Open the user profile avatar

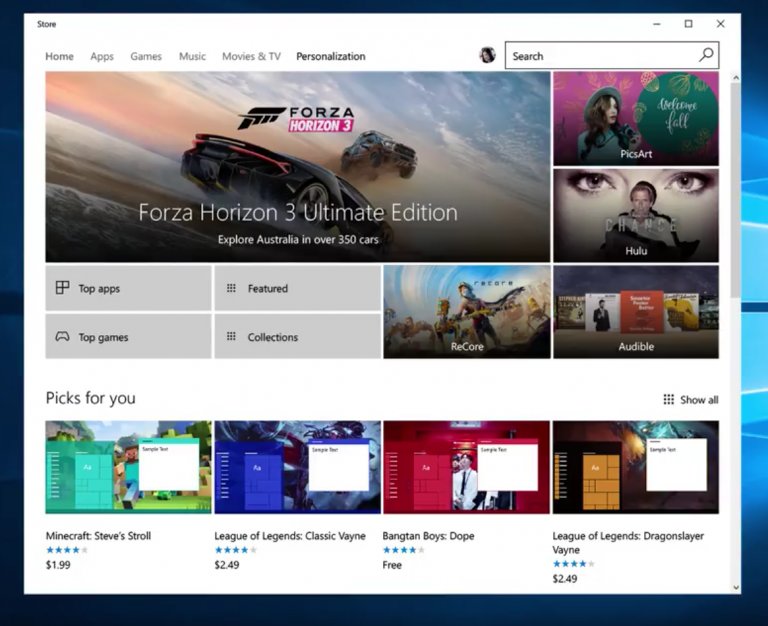pos(487,56)
